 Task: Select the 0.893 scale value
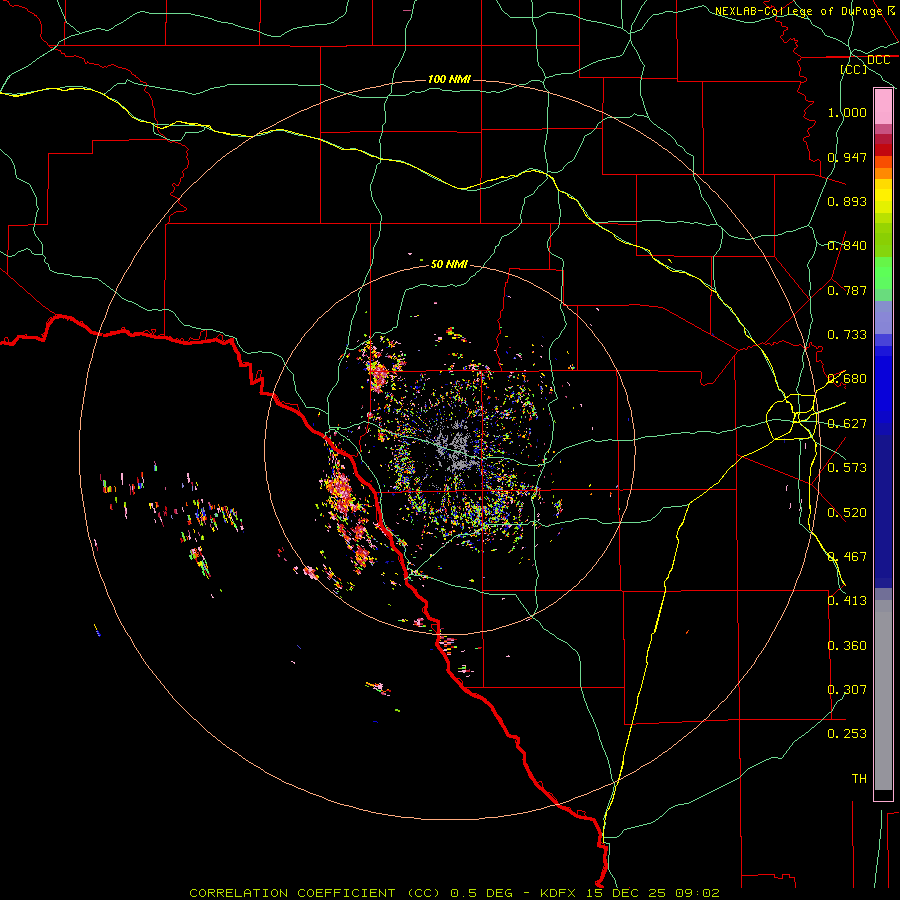click(847, 201)
